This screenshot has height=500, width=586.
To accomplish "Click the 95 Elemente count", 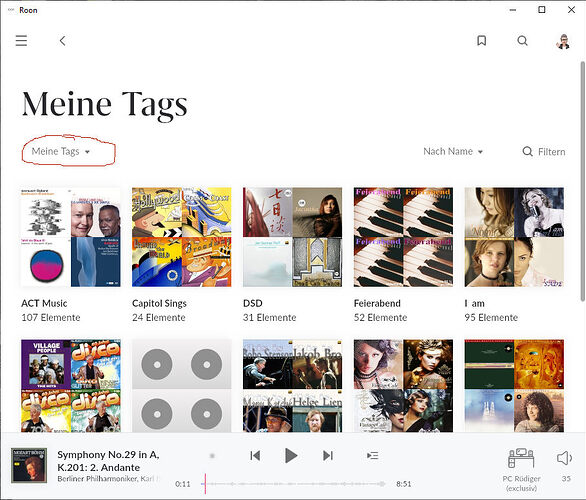I will pos(491,317).
